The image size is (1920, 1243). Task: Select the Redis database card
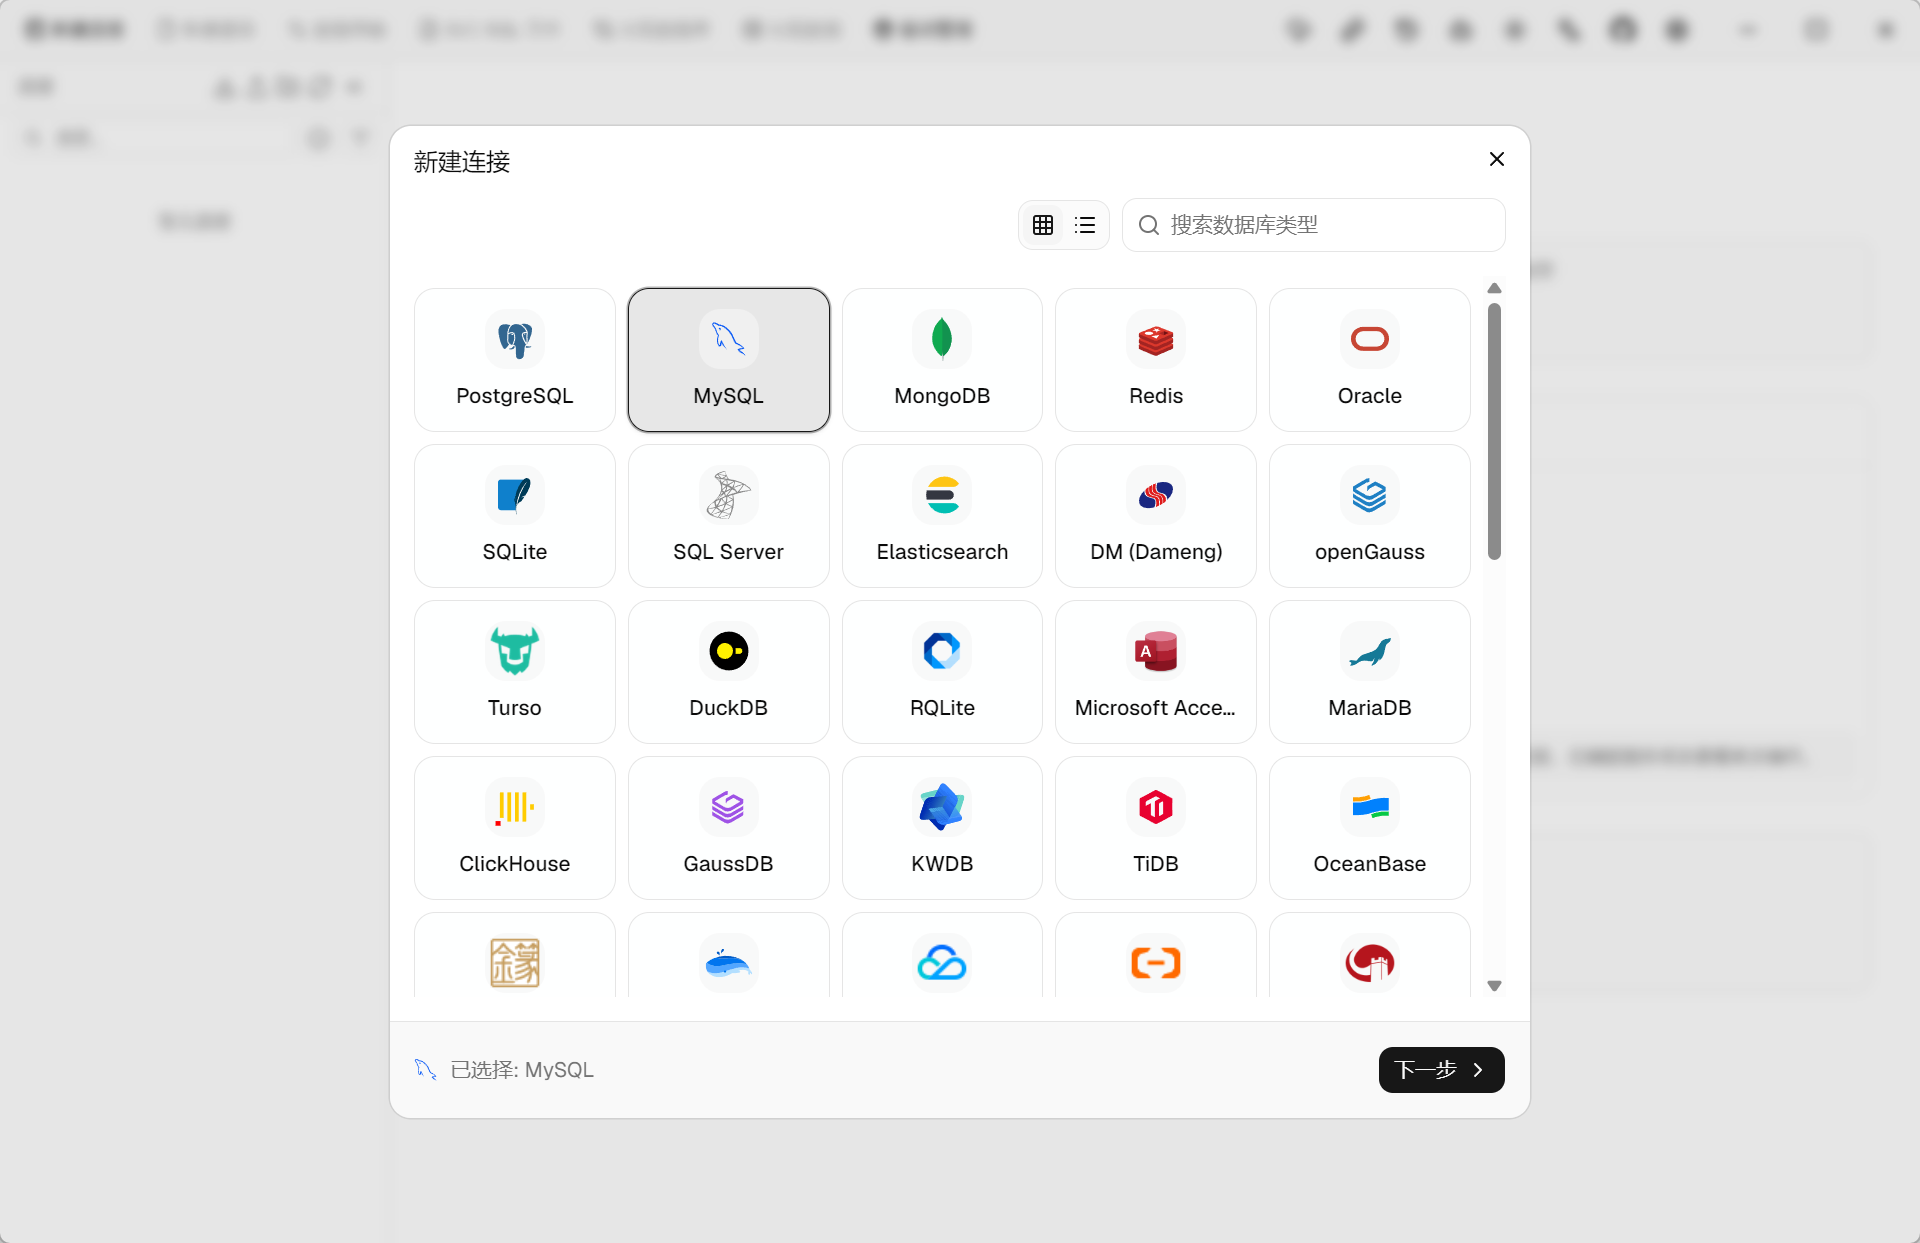coord(1156,360)
